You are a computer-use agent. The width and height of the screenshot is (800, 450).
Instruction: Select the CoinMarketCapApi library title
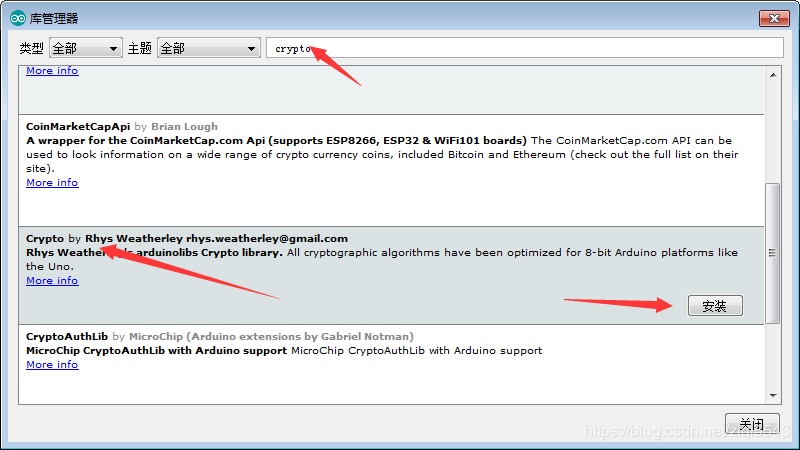tap(78, 127)
